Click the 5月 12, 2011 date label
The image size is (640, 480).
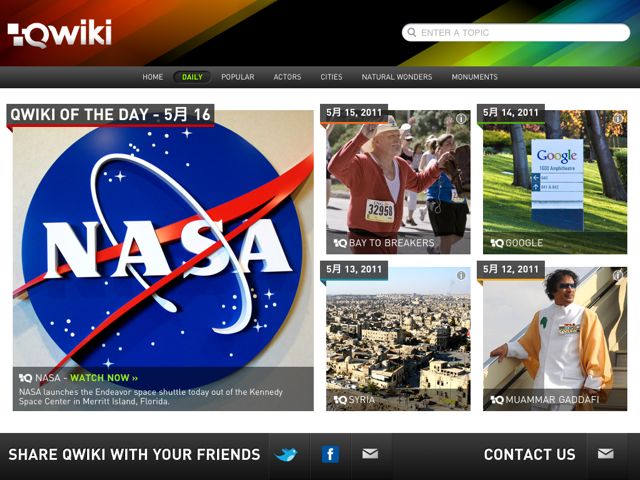coord(511,269)
